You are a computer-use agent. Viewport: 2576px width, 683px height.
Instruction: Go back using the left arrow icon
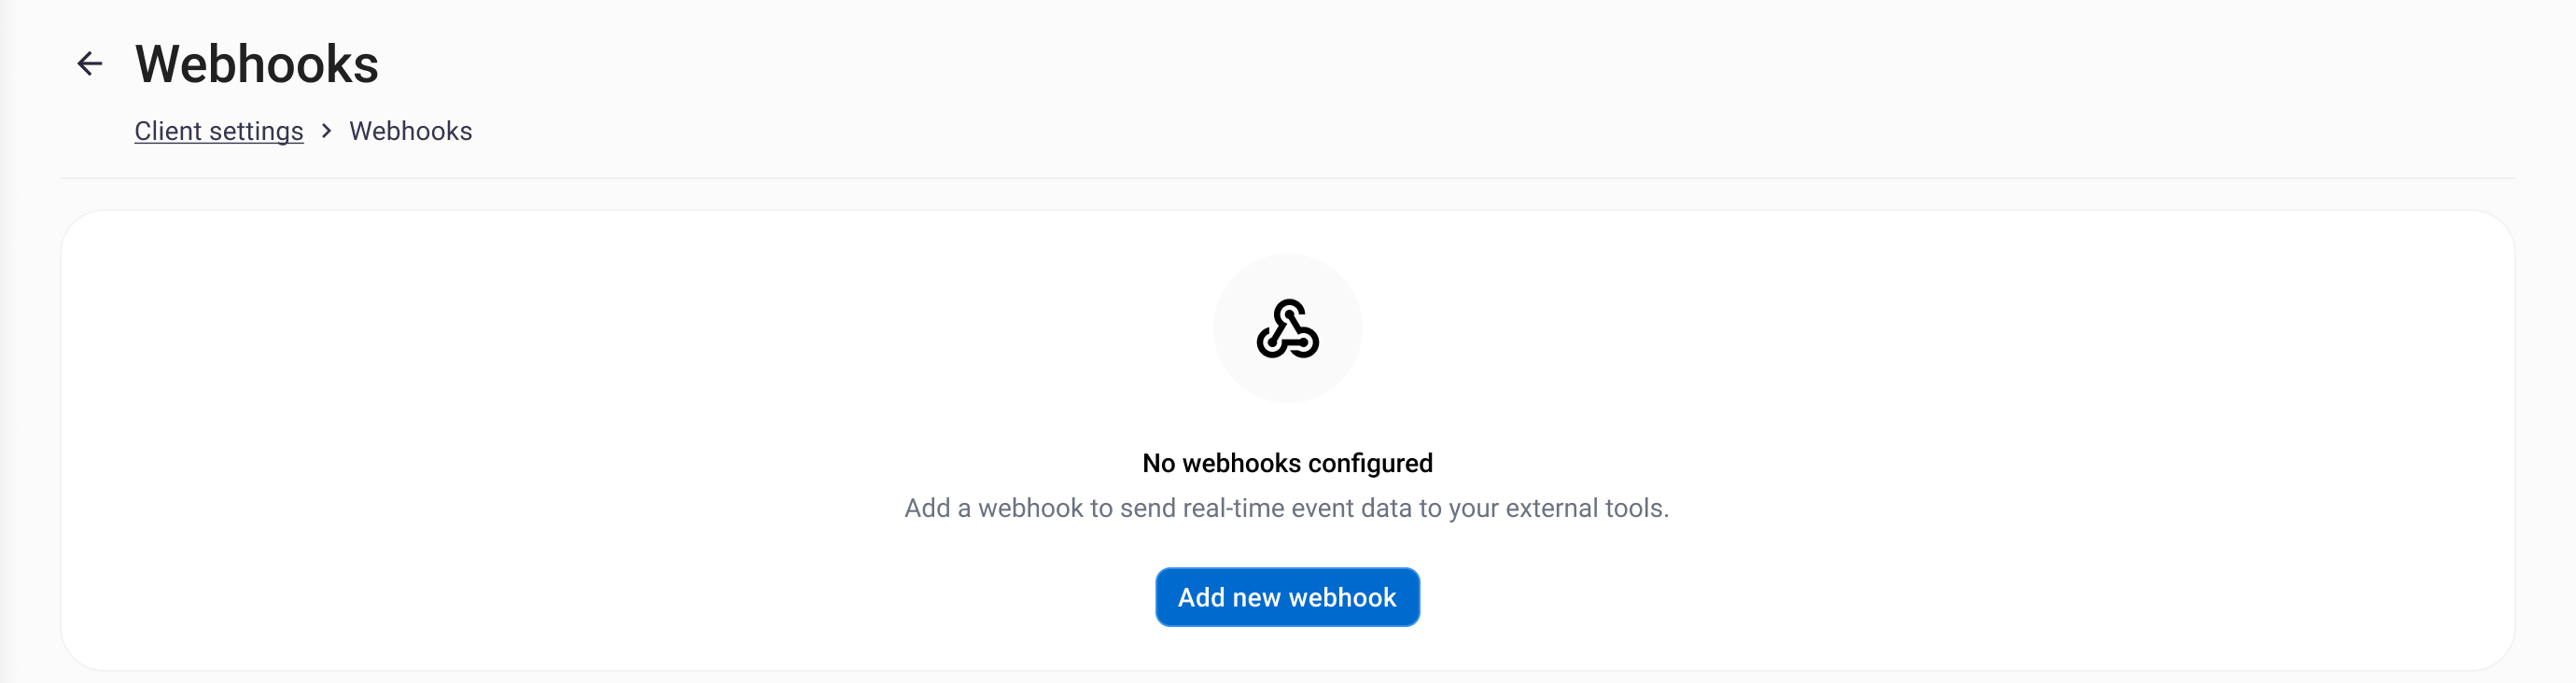pos(90,64)
